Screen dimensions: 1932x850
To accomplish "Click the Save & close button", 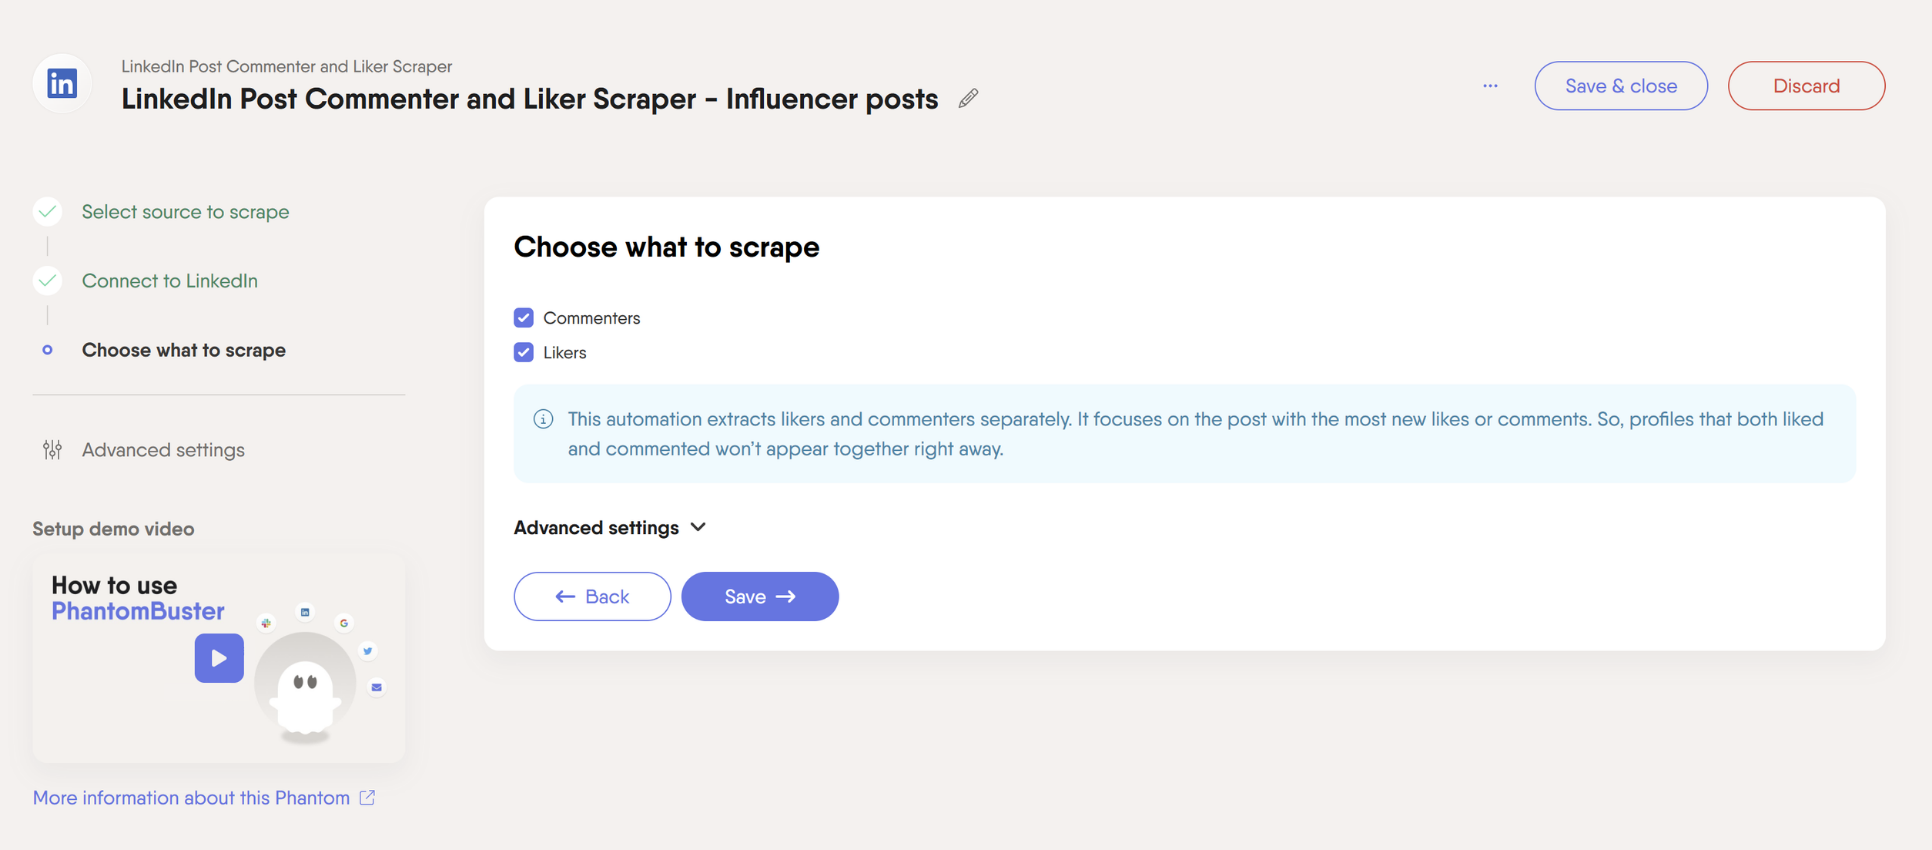I will click(1621, 86).
